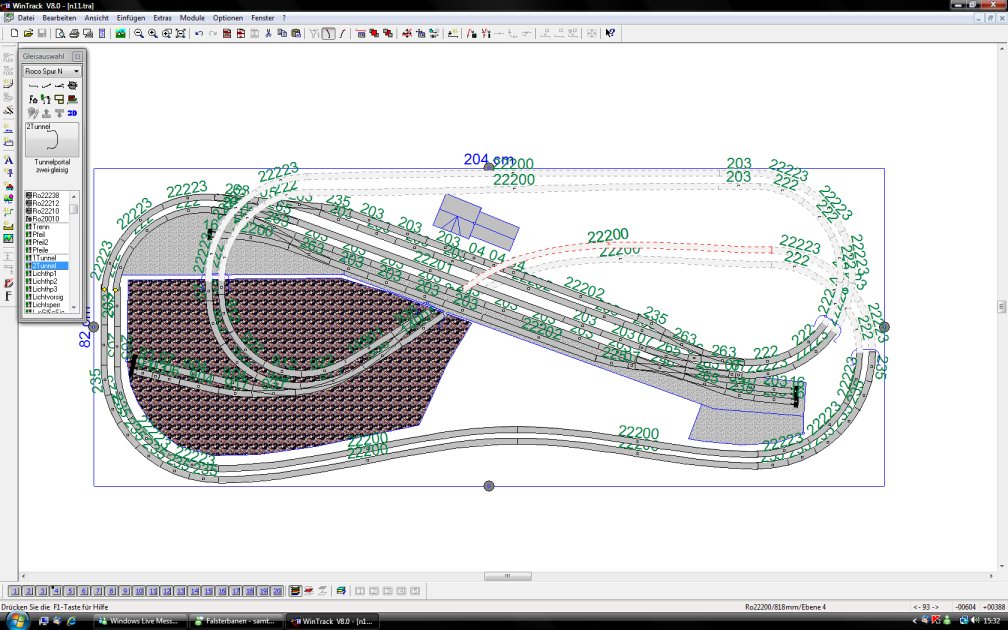Screen dimensions: 1008x630
Task: Select the highlighted 2Tunnel list entry
Action: click(x=46, y=266)
